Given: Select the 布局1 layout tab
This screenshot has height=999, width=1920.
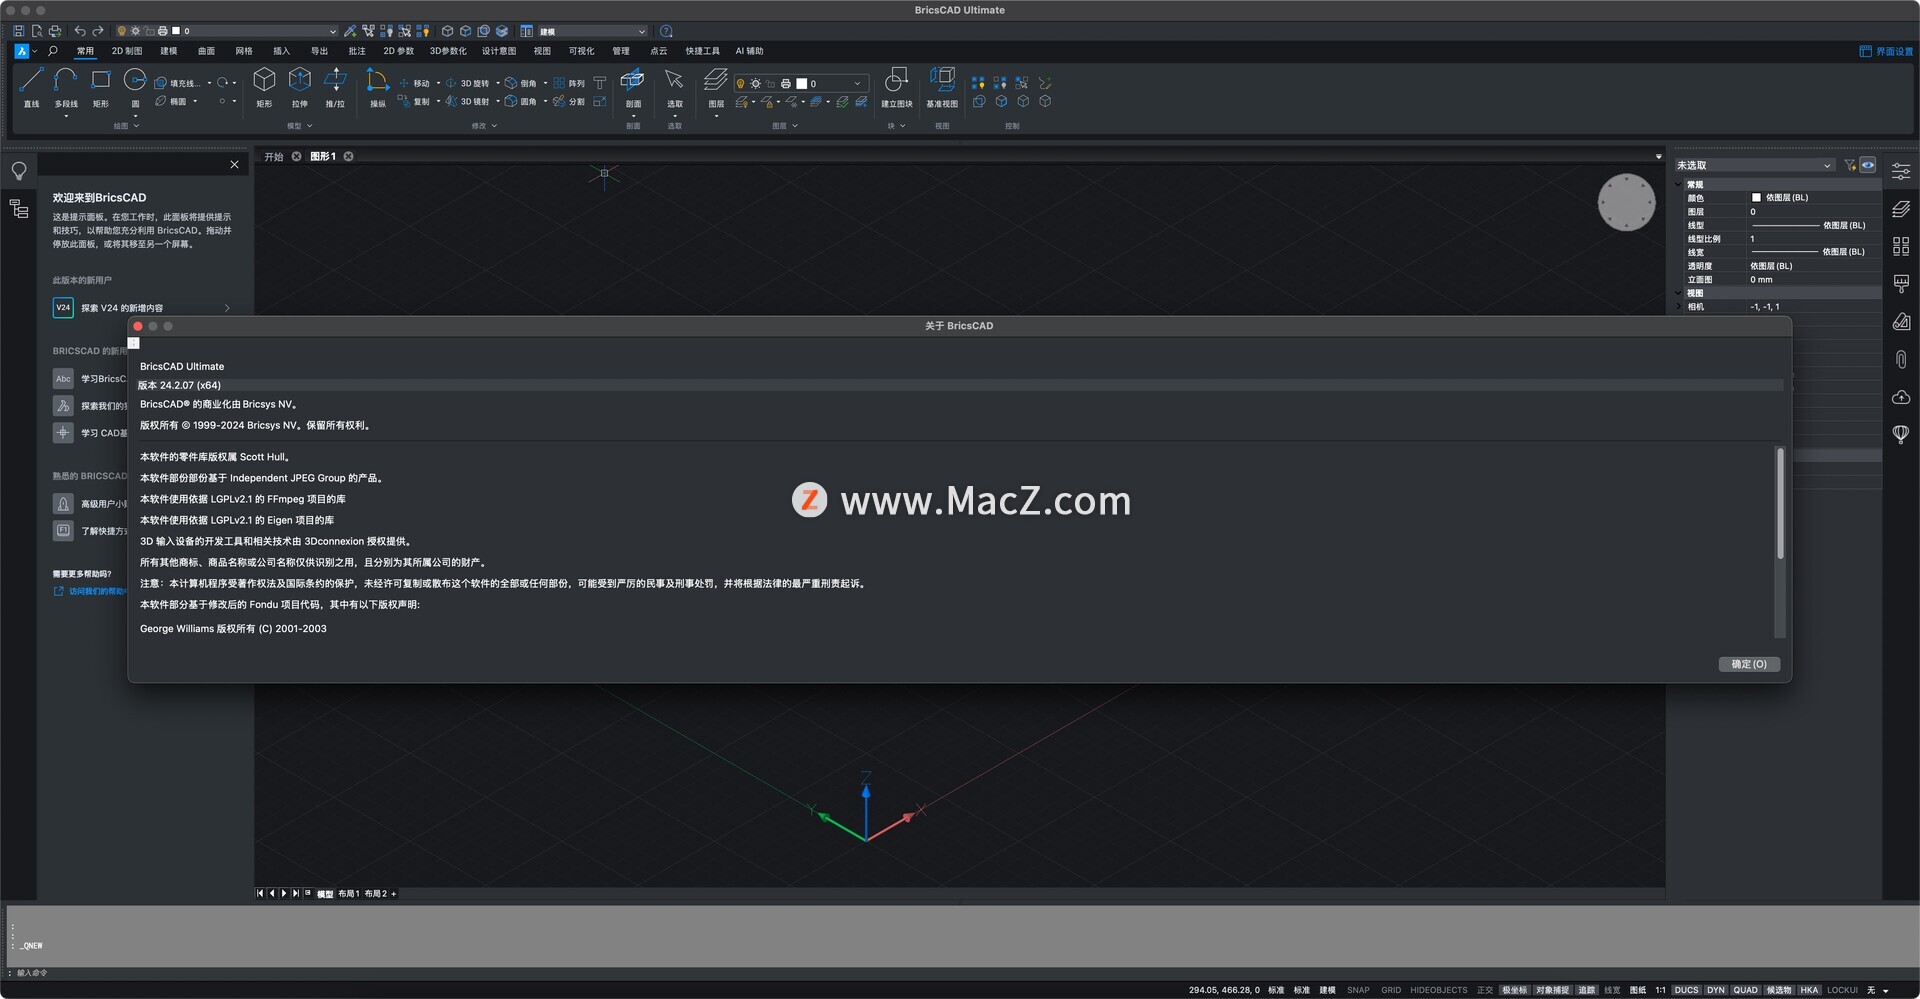Looking at the screenshot, I should pos(348,894).
